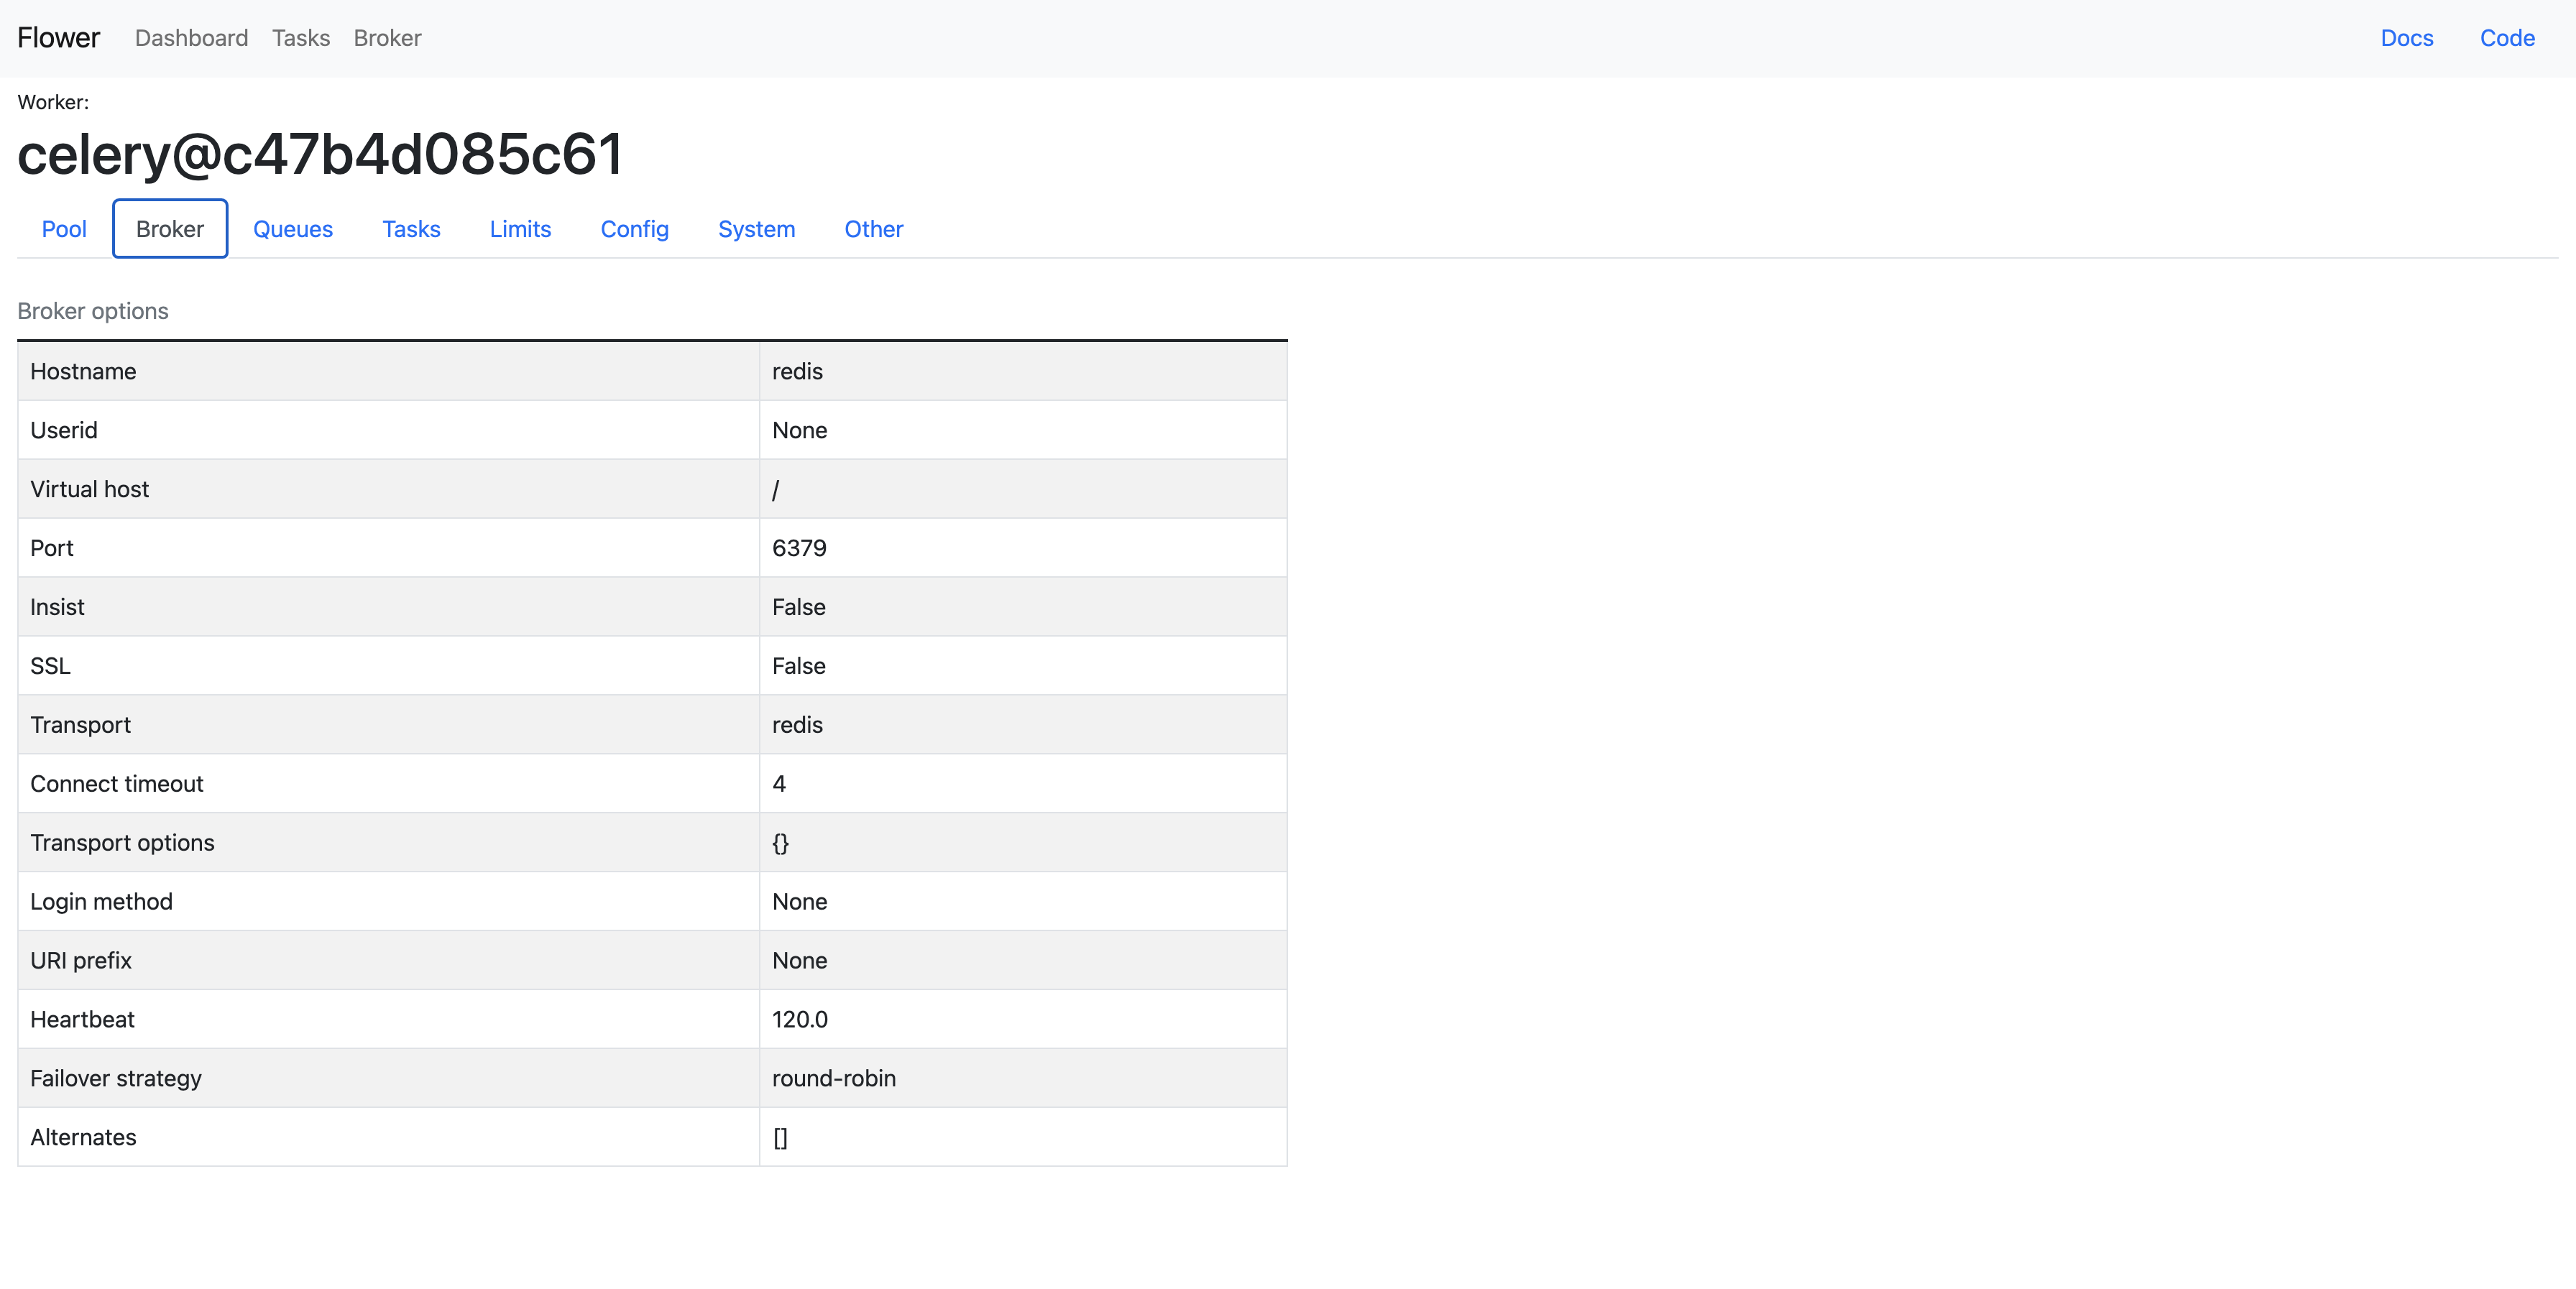Open the Tasks tab for this worker
This screenshot has width=2576, height=1289.
point(411,229)
